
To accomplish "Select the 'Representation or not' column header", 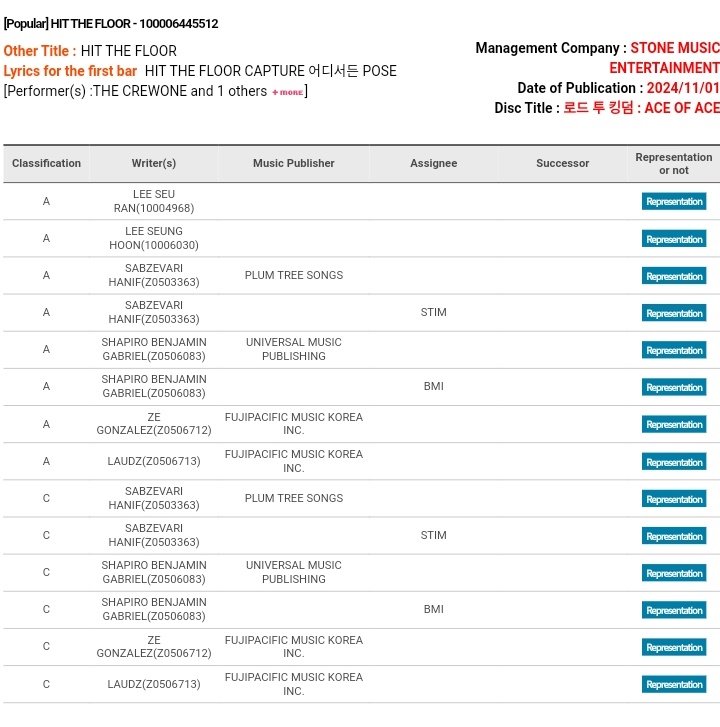I will click(674, 164).
